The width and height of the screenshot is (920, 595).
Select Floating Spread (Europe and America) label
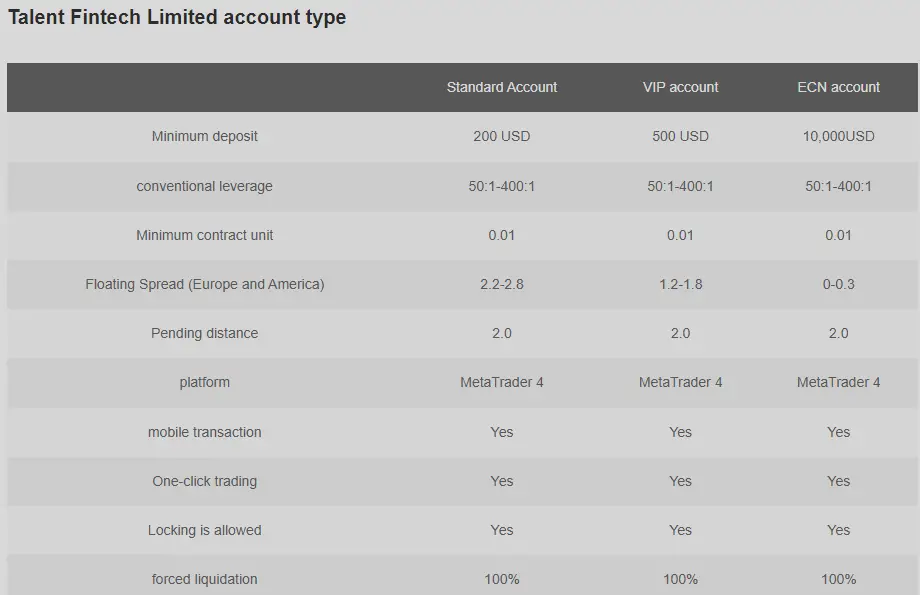click(205, 284)
